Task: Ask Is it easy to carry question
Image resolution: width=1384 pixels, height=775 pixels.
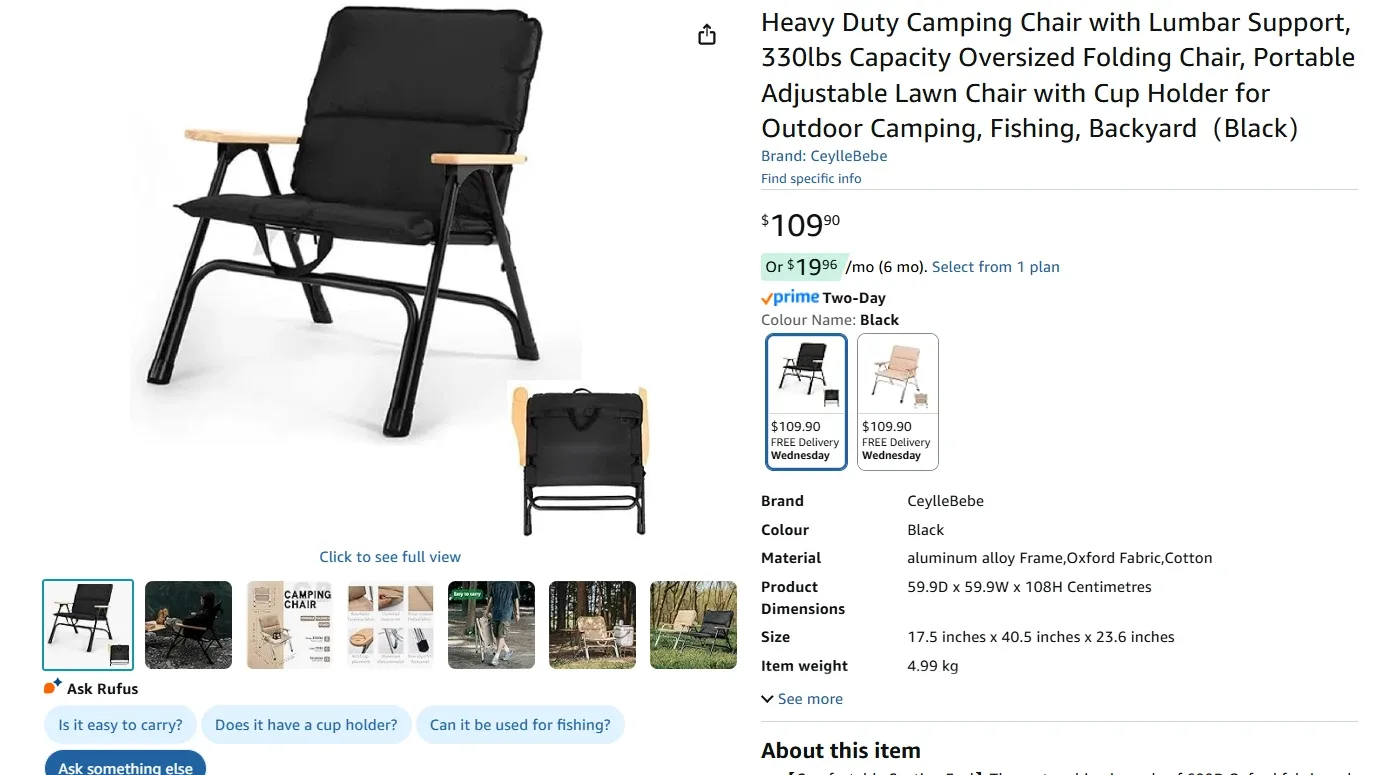Action: point(119,725)
